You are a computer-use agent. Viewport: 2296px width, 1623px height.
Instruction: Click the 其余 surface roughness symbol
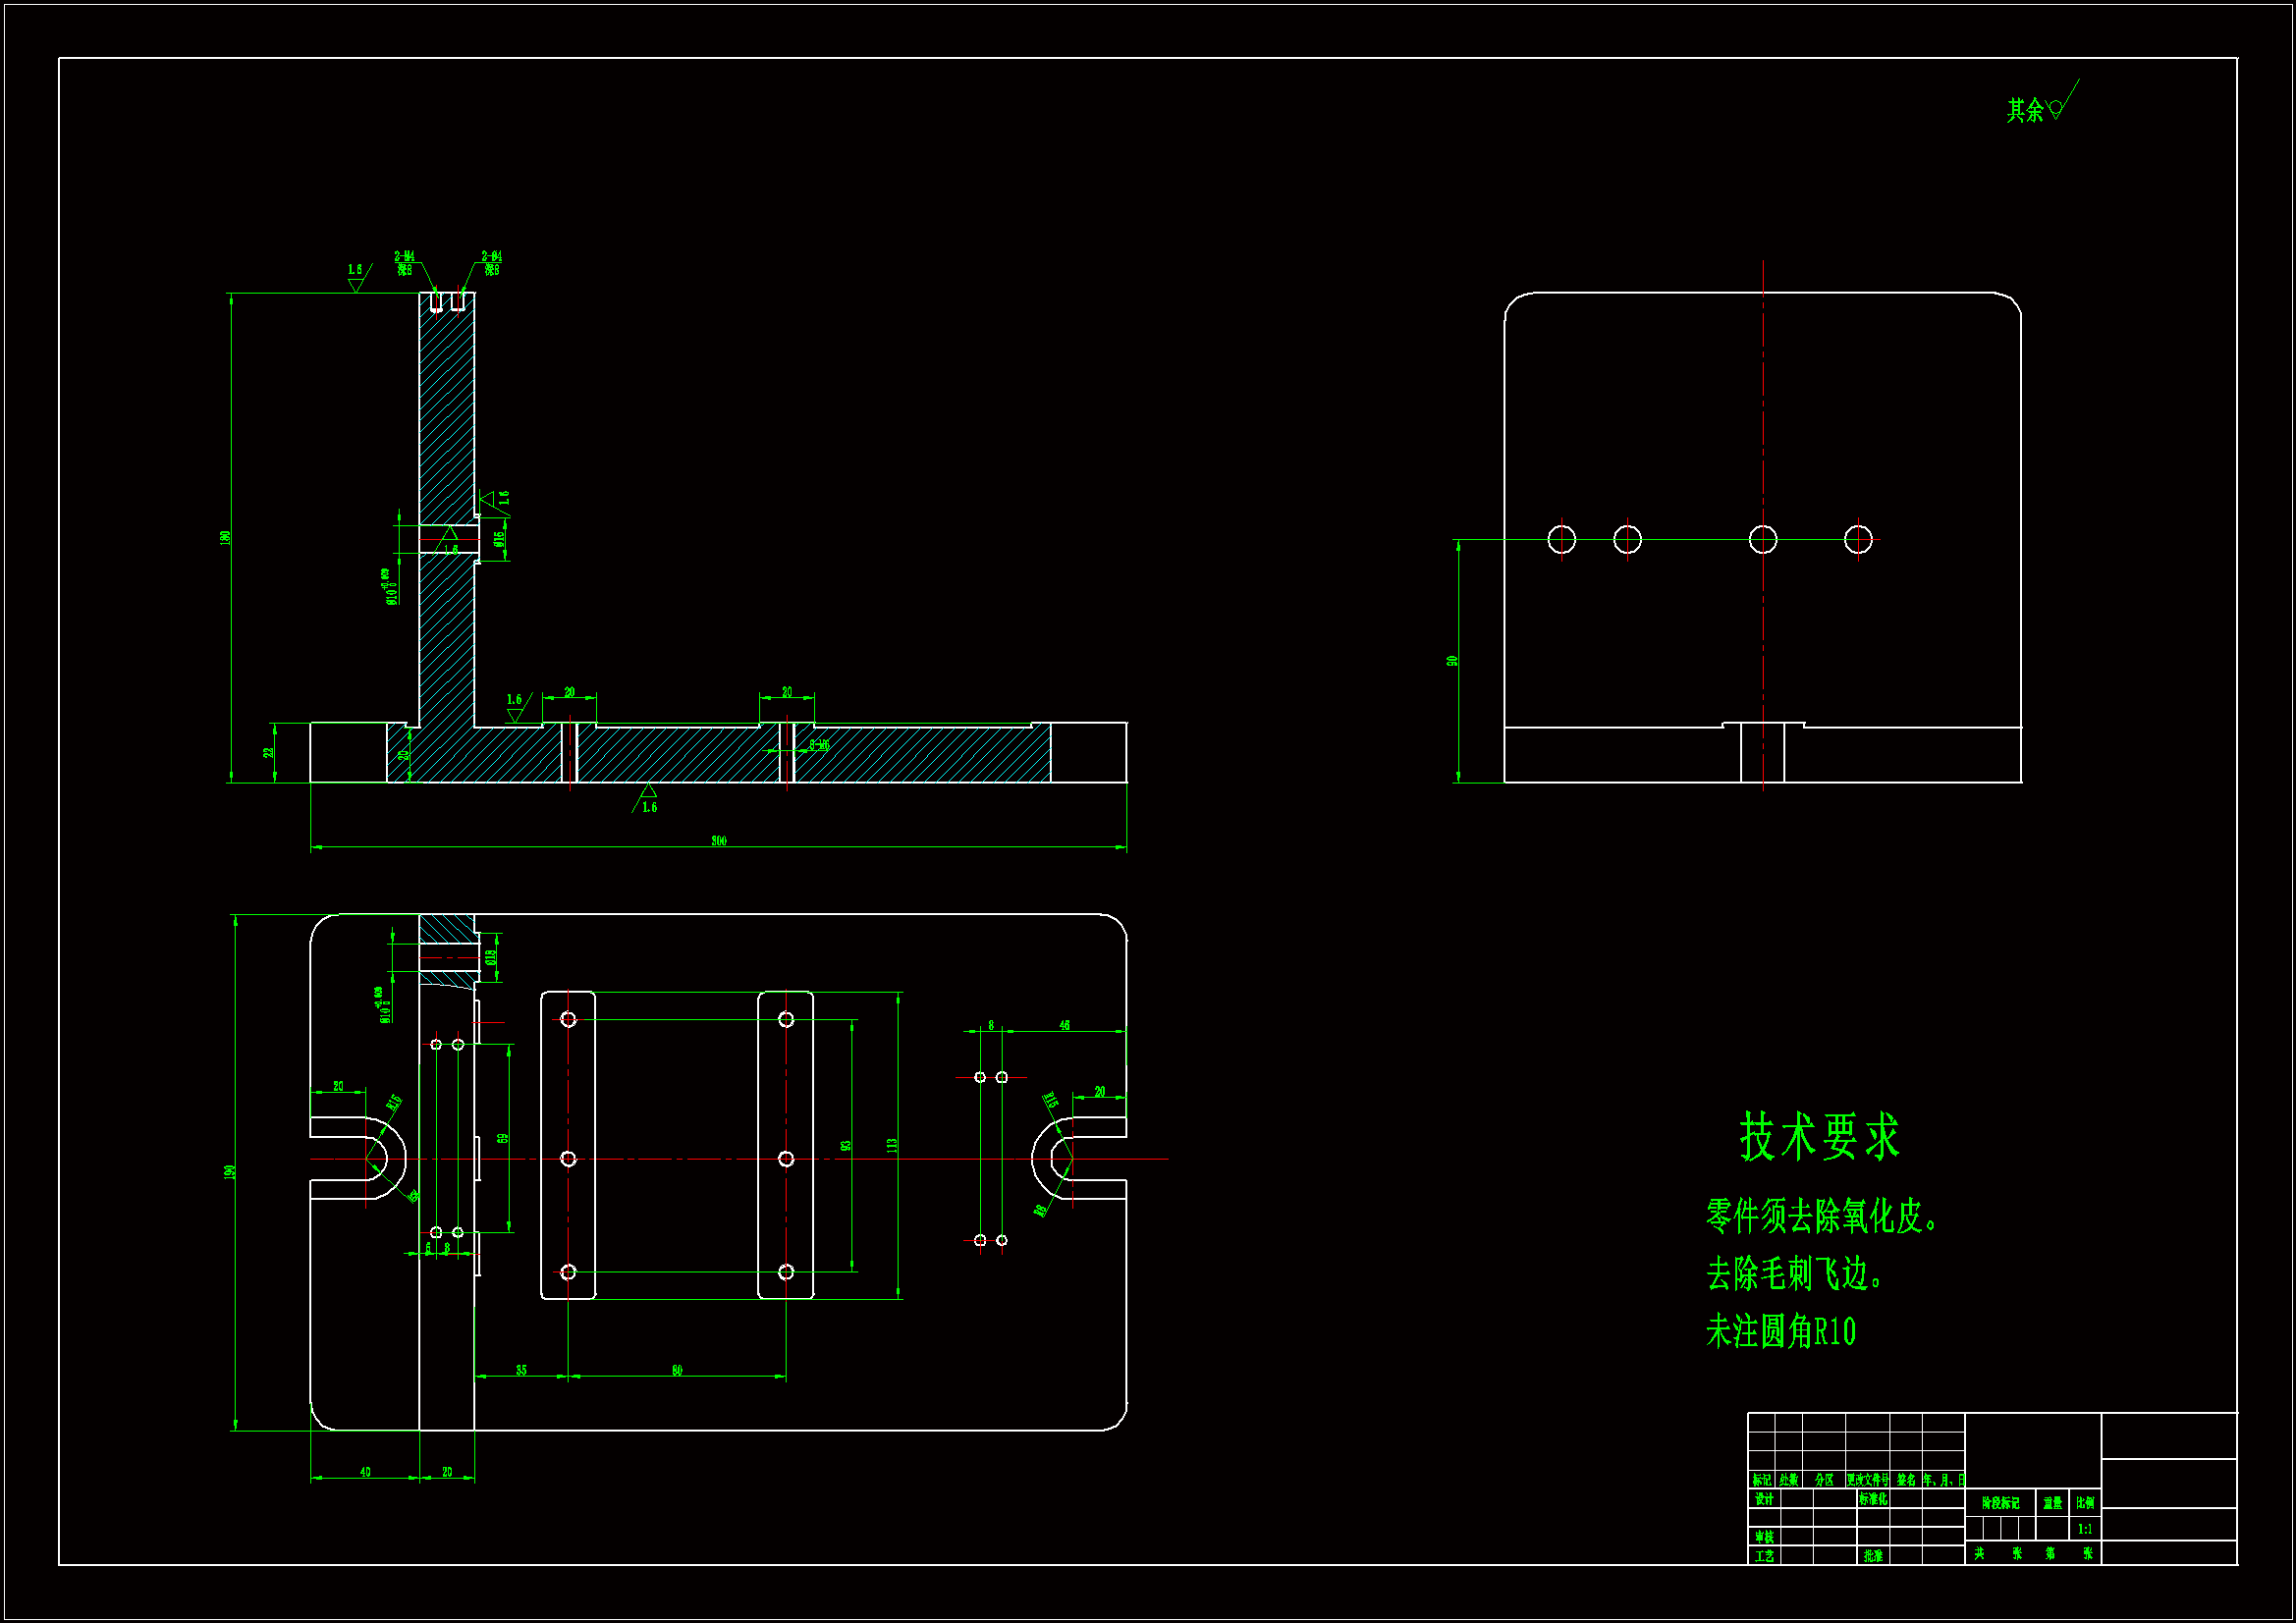[x=2040, y=108]
